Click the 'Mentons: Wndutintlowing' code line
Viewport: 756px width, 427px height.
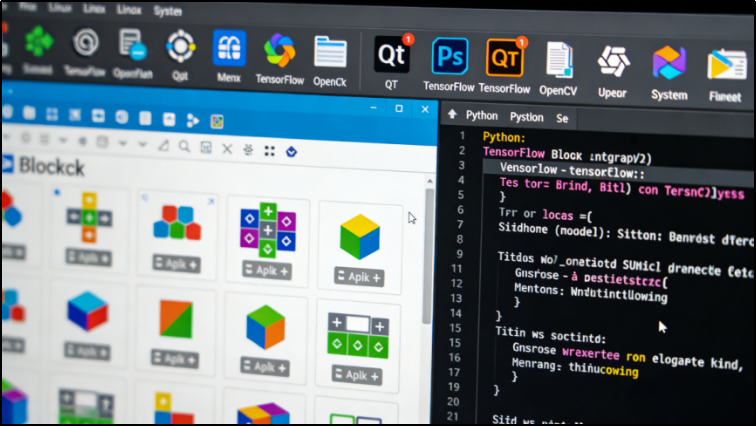pyautogui.click(x=591, y=291)
